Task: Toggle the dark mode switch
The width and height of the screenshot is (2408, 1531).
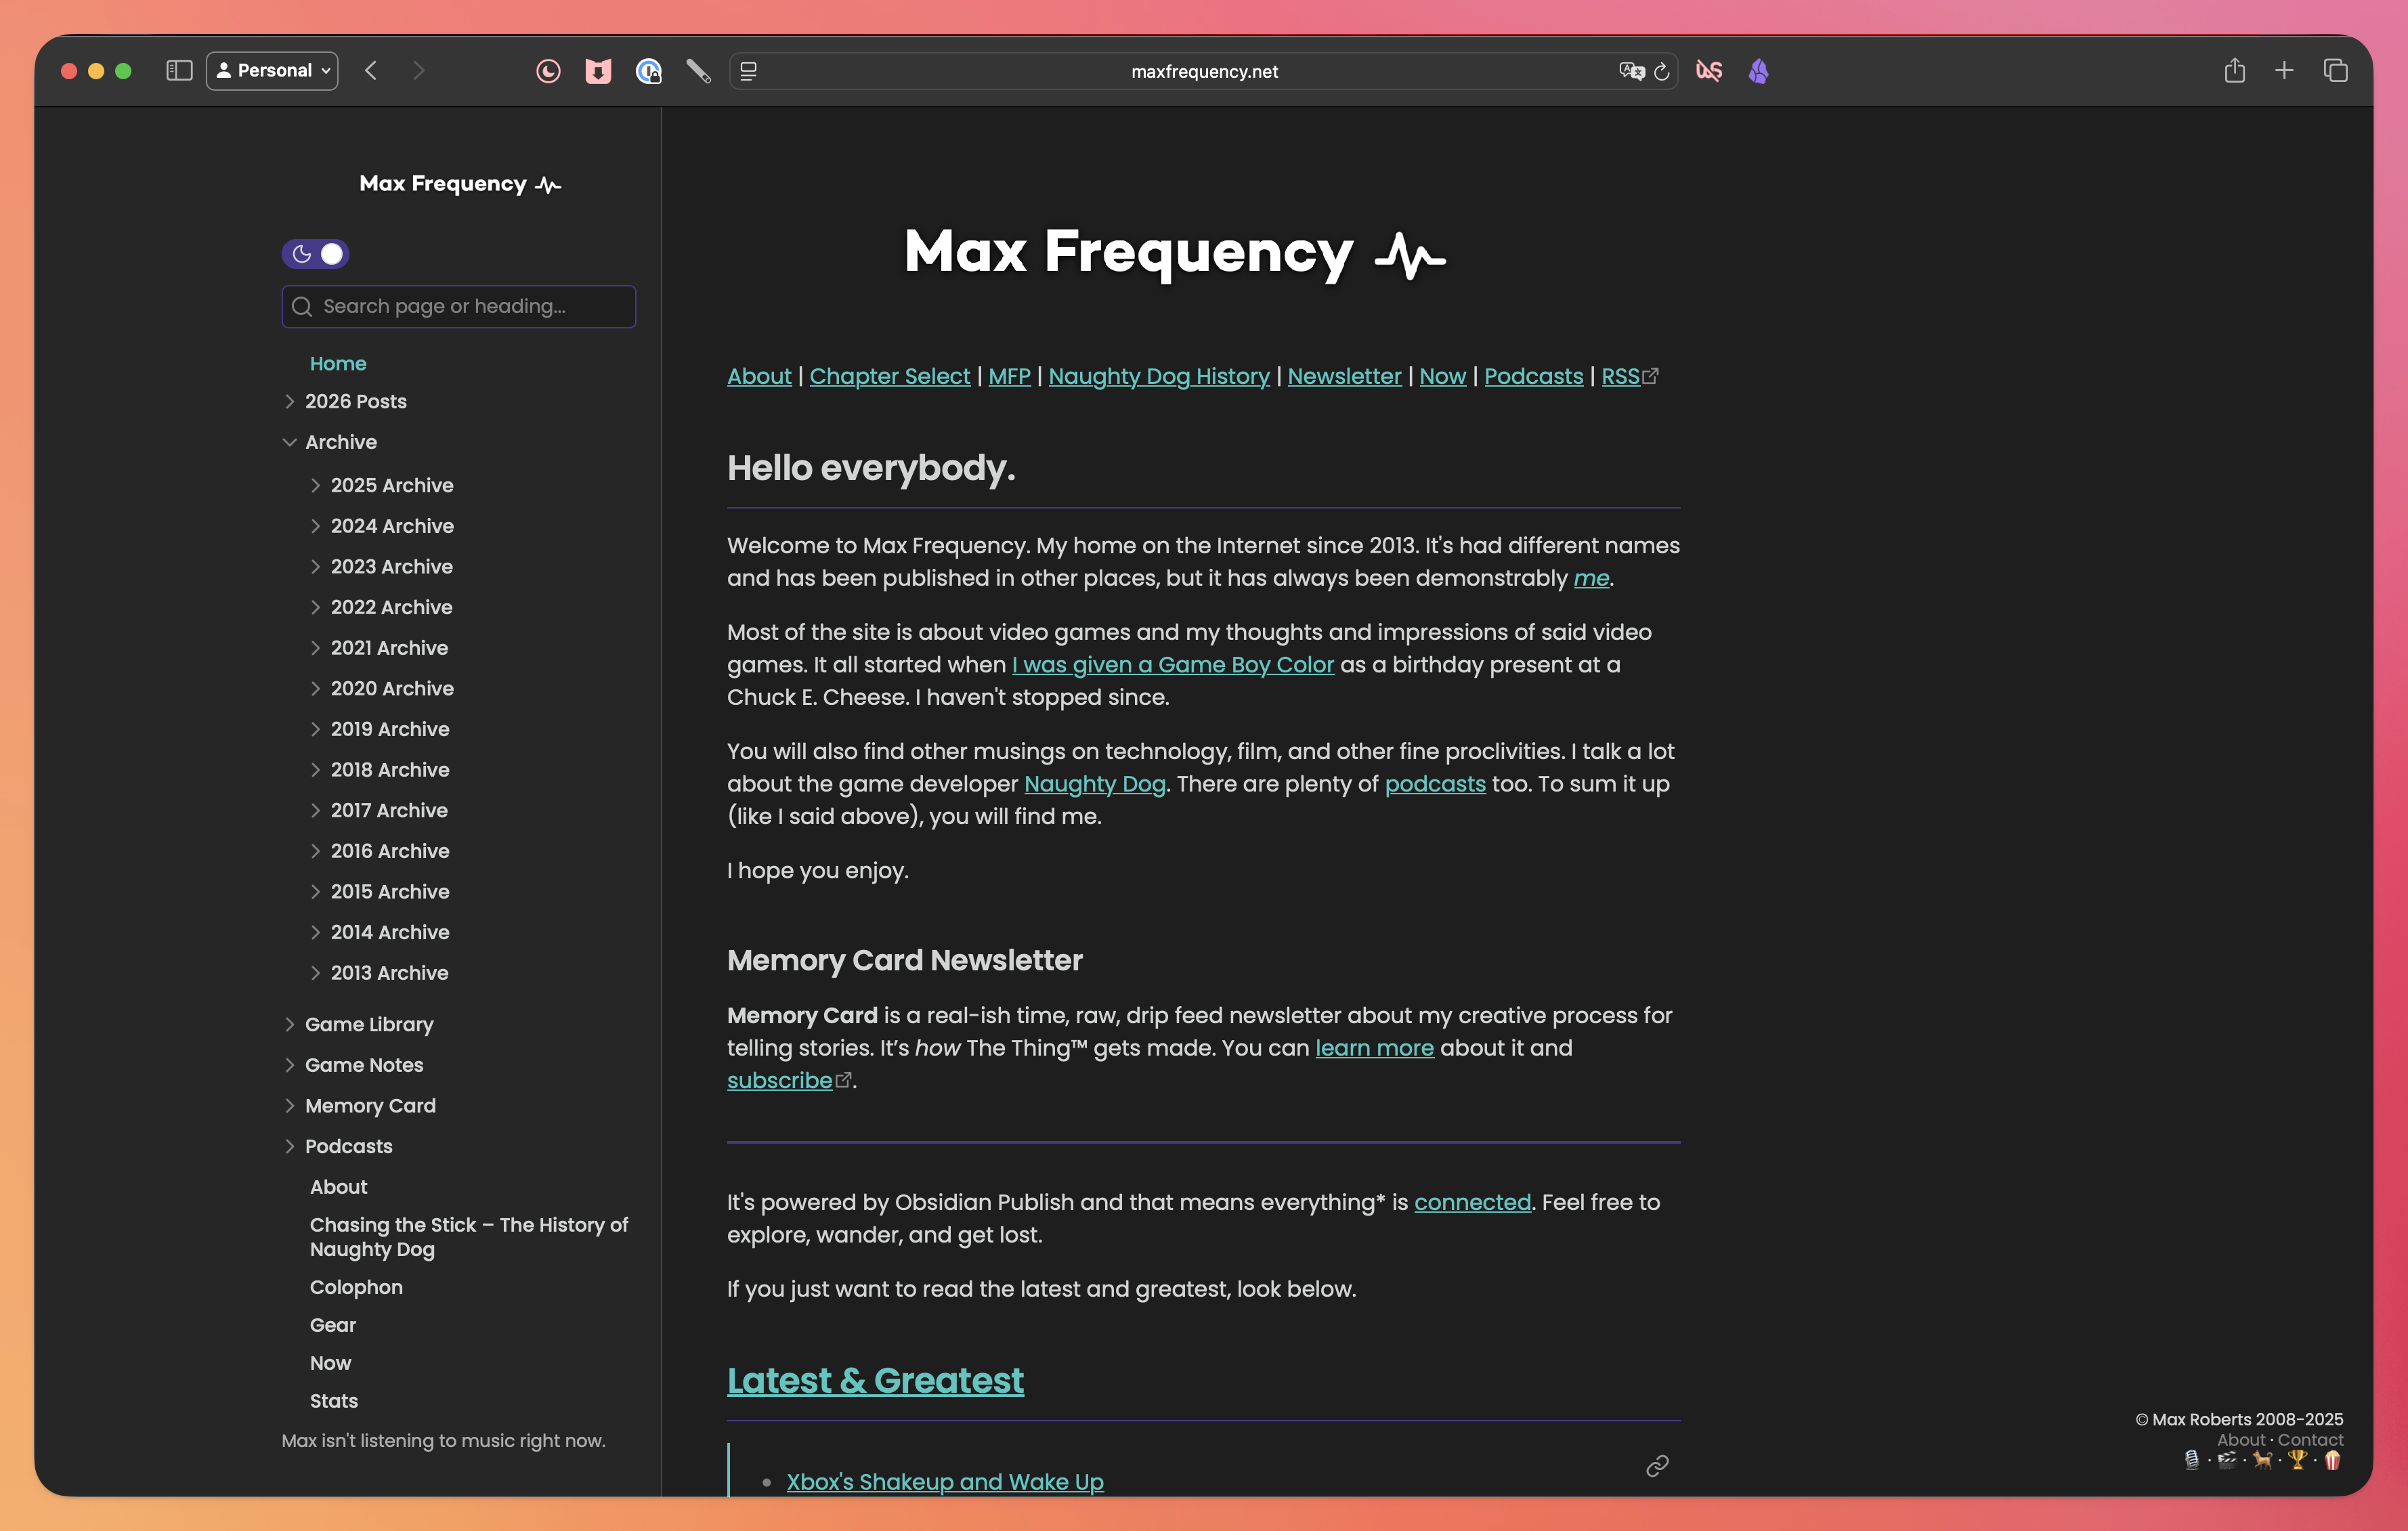Action: coord(315,254)
